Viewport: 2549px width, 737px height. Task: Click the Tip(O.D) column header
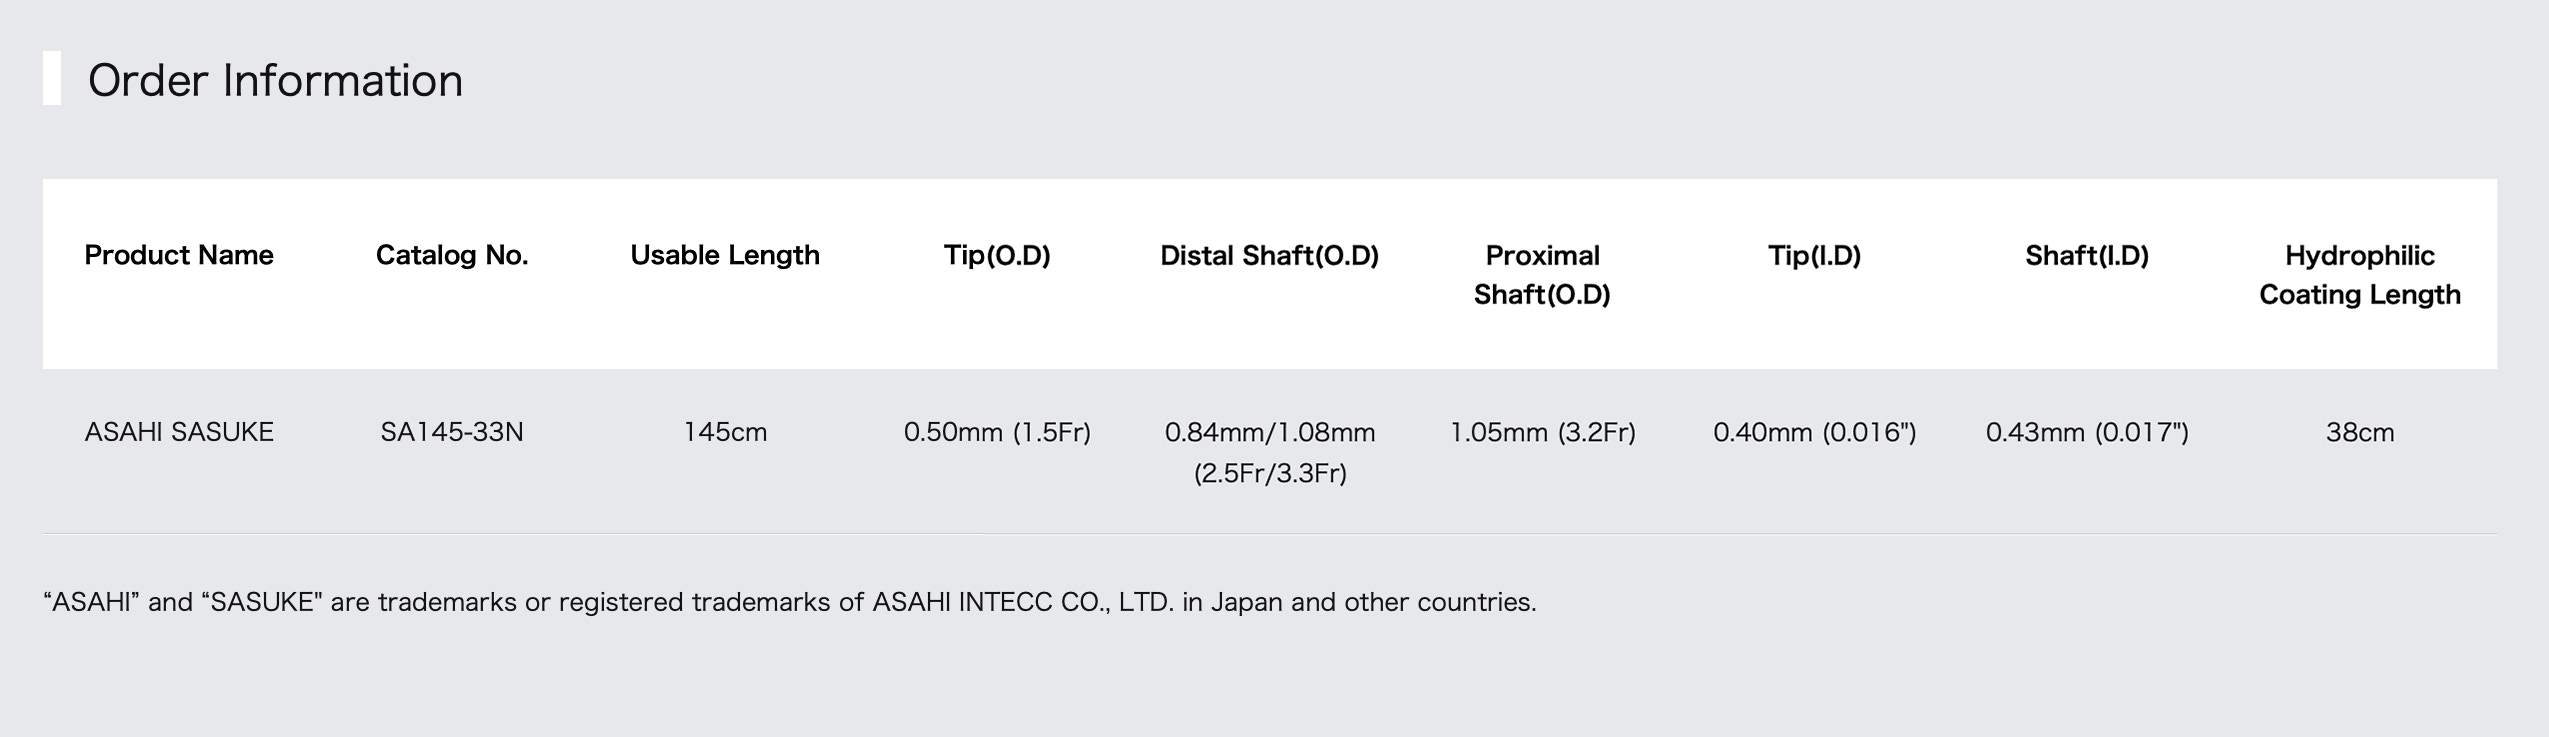click(x=997, y=255)
